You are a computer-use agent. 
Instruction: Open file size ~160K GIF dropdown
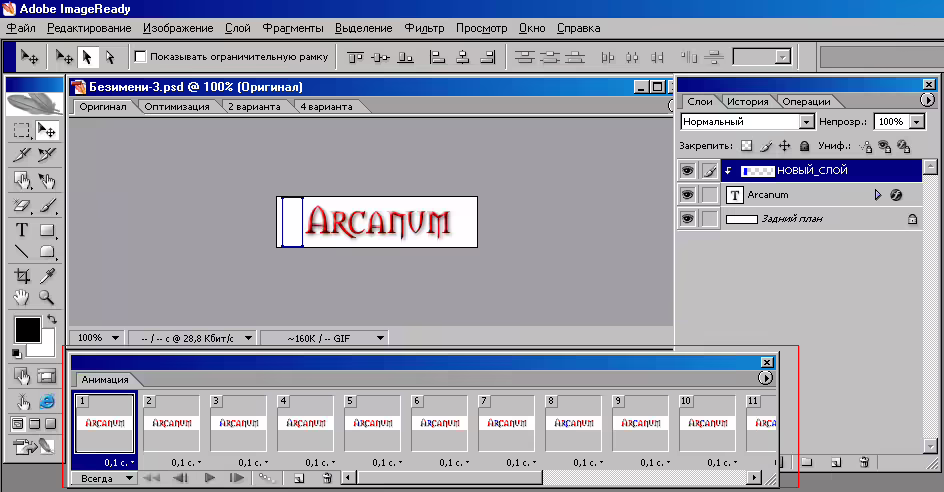(324, 338)
